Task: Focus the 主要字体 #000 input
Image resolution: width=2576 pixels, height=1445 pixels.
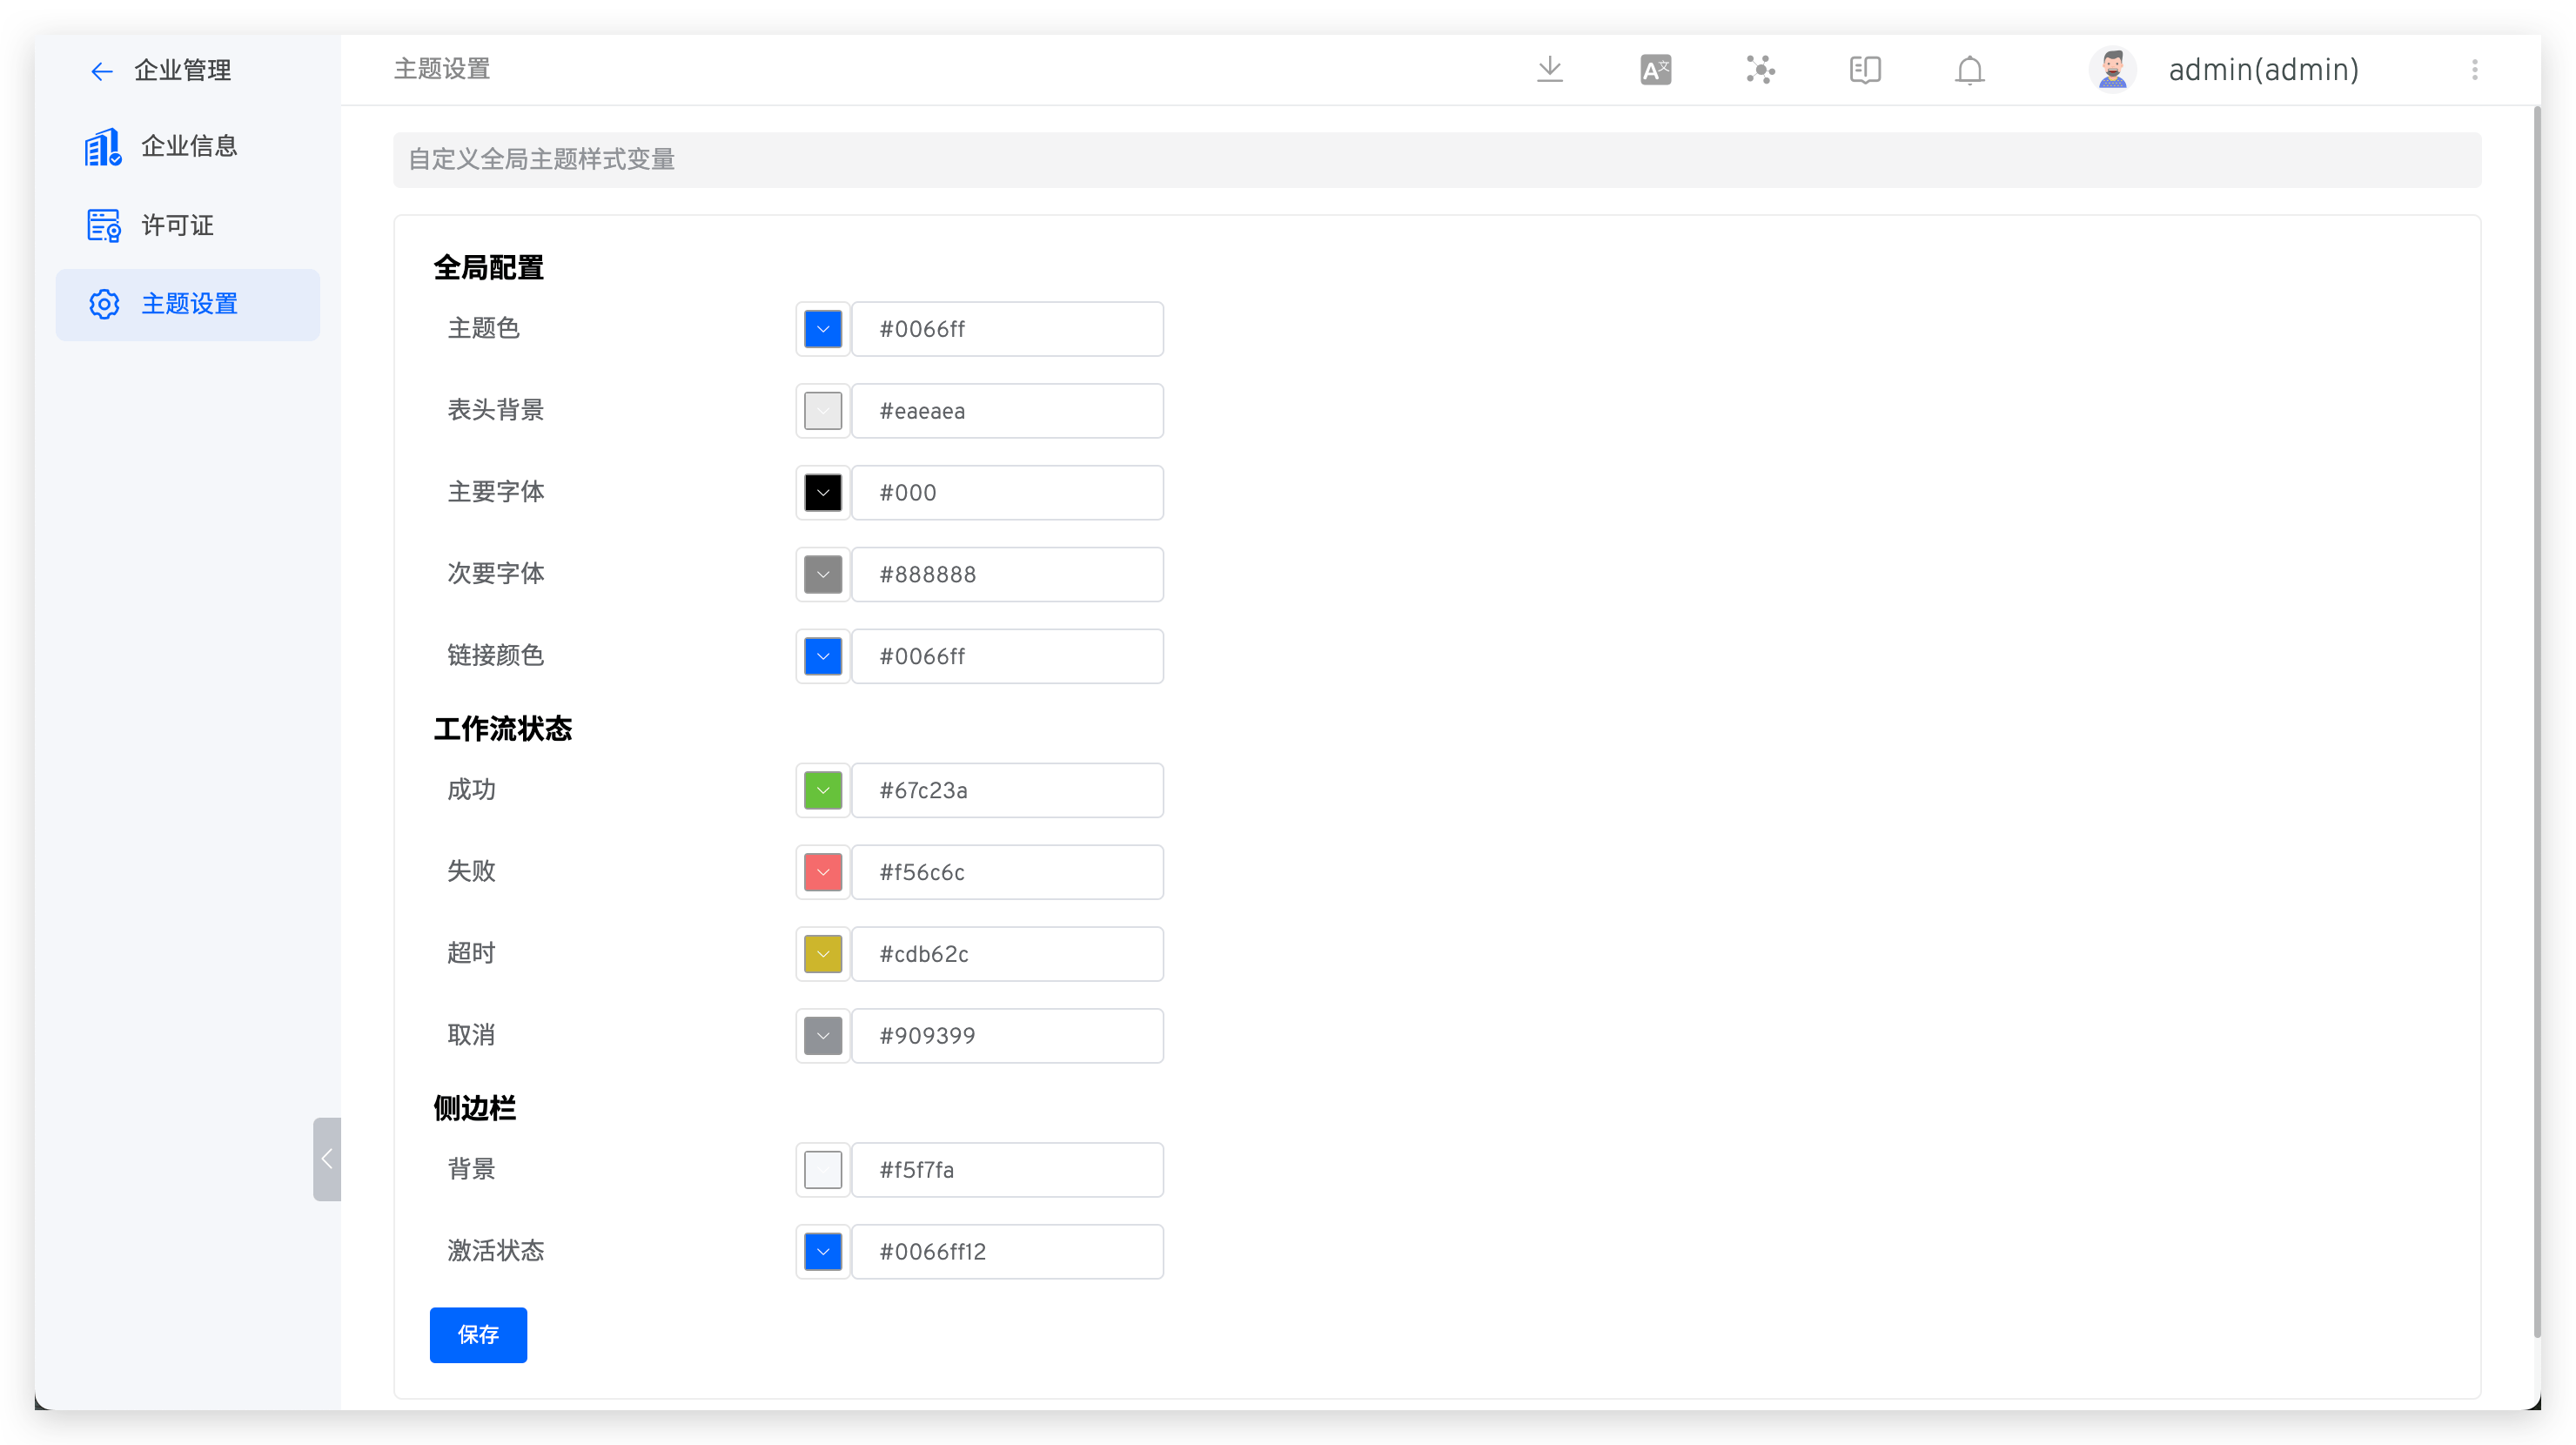Action: 1007,493
